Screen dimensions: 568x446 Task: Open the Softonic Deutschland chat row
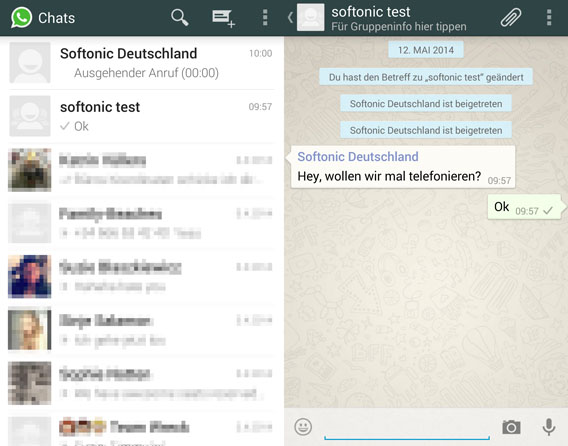pyautogui.click(x=141, y=63)
